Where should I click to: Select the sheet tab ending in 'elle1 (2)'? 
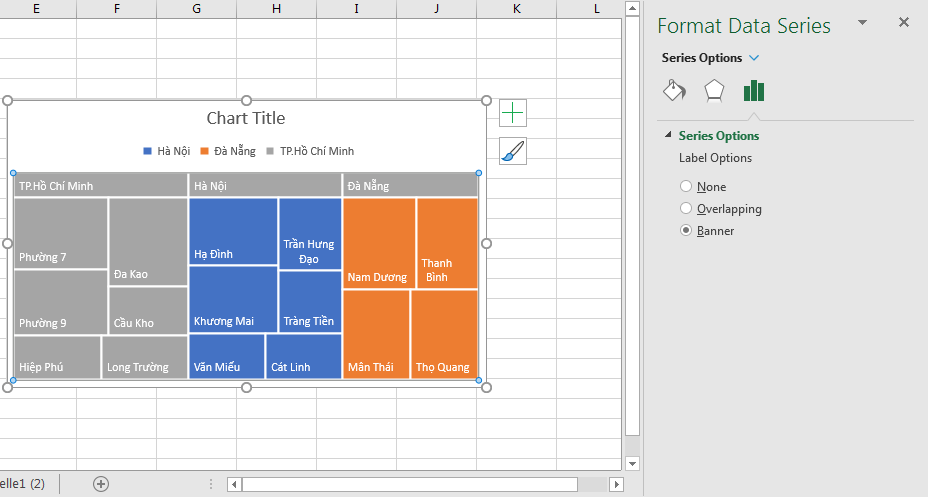pyautogui.click(x=22, y=484)
